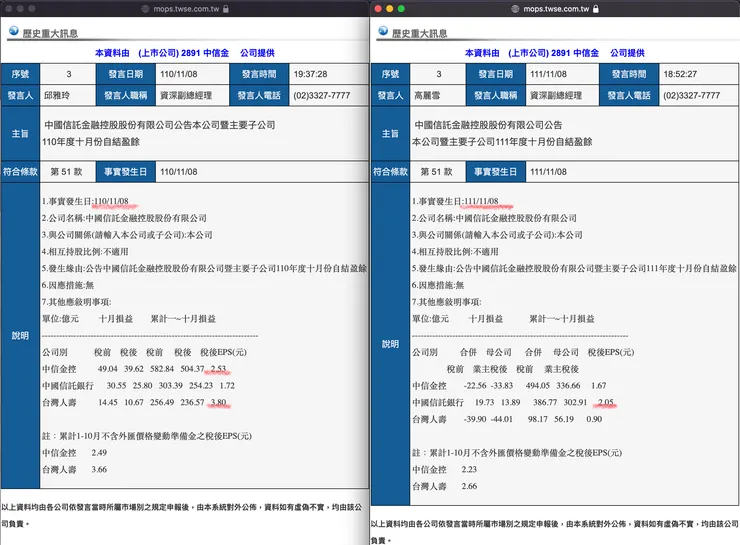Click the phone number in the left window
The height and width of the screenshot is (545, 740).
pos(322,95)
